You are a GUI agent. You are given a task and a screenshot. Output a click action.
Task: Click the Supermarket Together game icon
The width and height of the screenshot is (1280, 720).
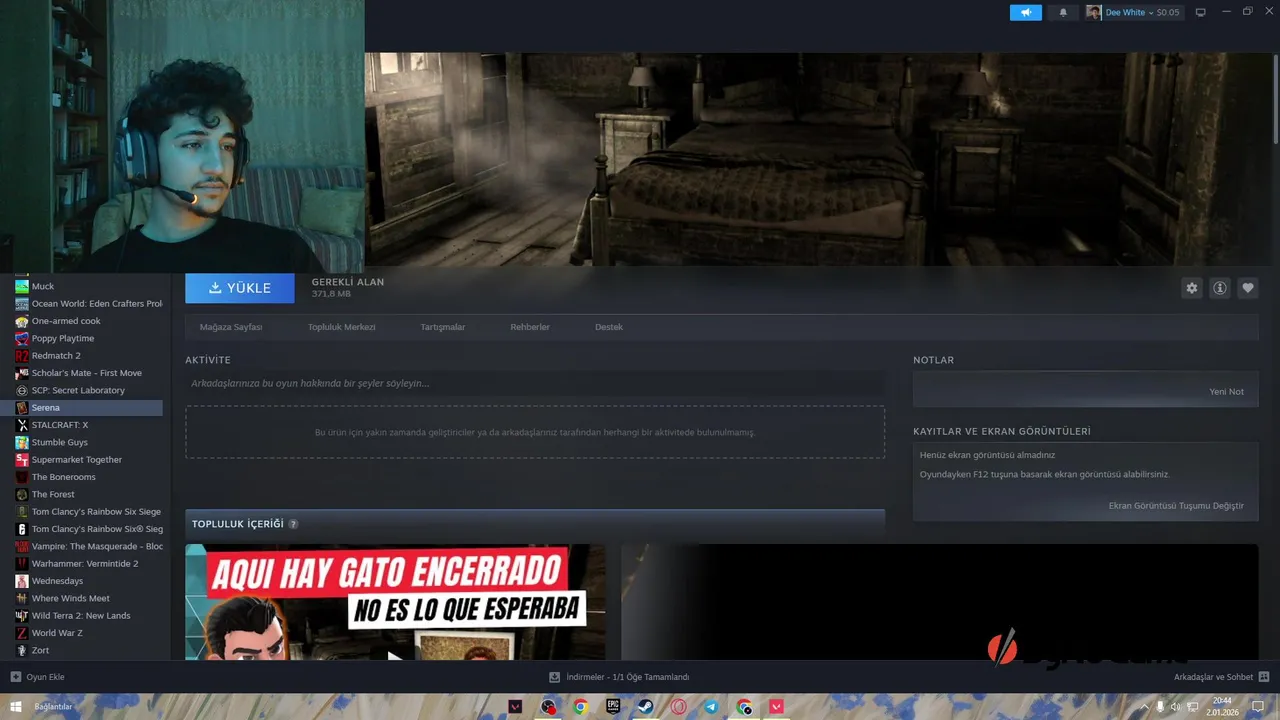pos(22,459)
